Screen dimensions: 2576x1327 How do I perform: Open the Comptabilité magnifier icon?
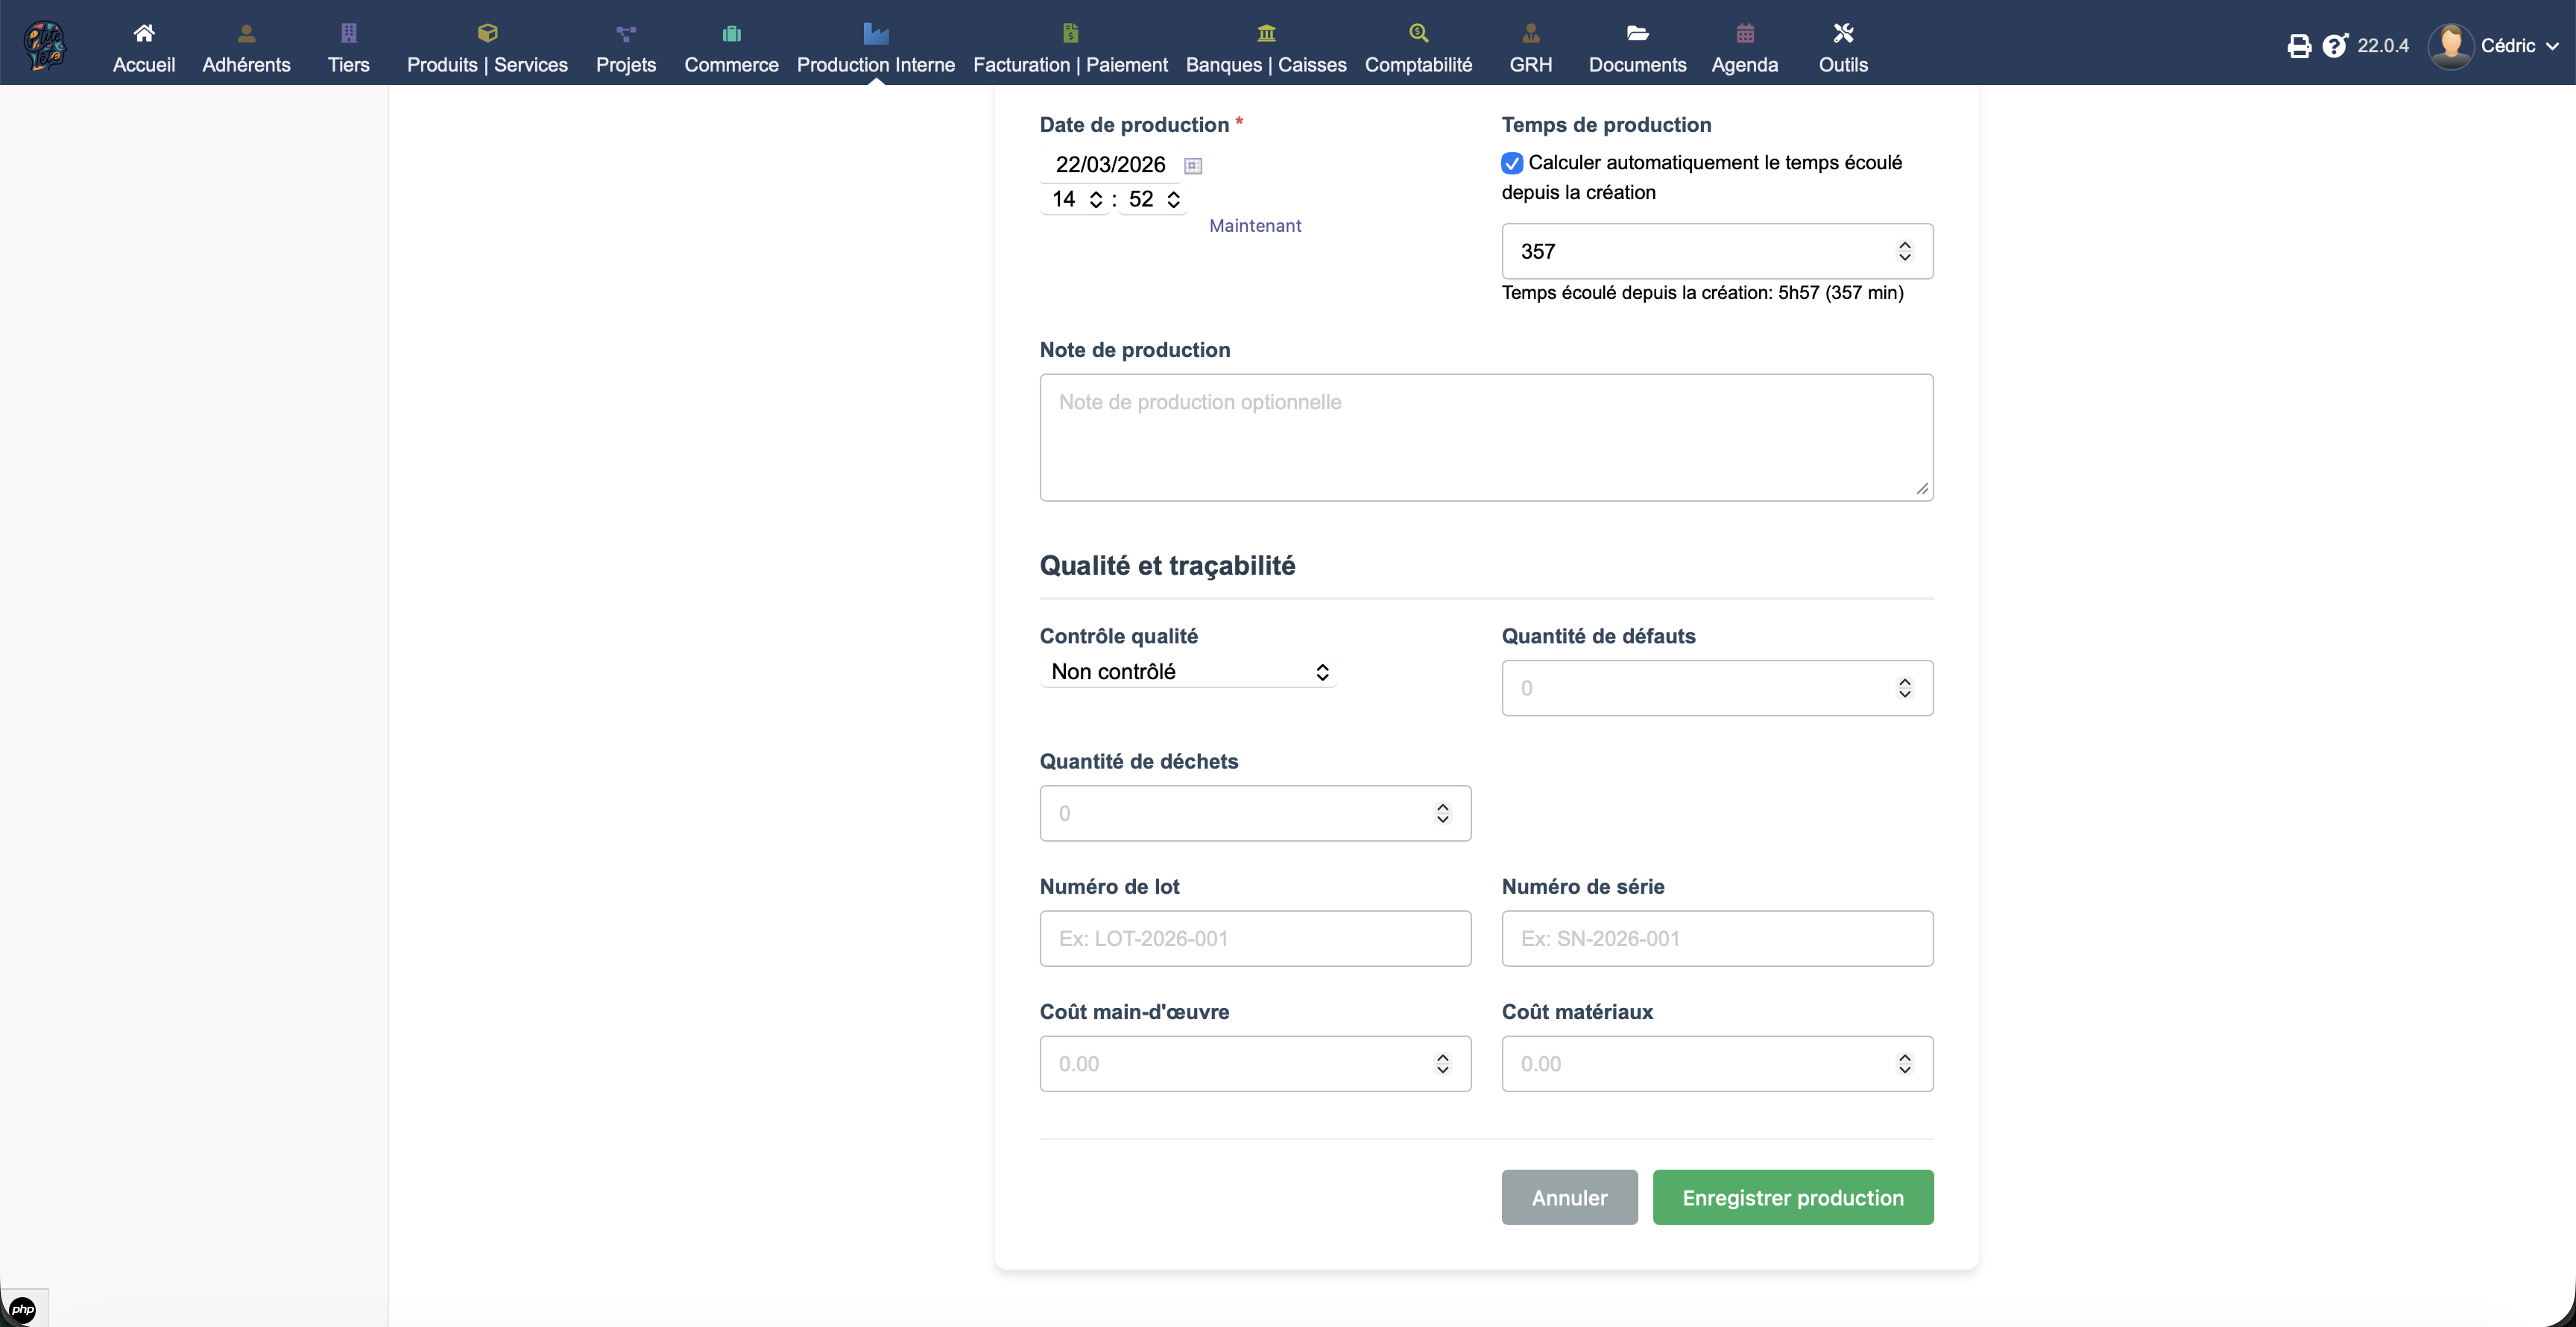pos(1418,33)
